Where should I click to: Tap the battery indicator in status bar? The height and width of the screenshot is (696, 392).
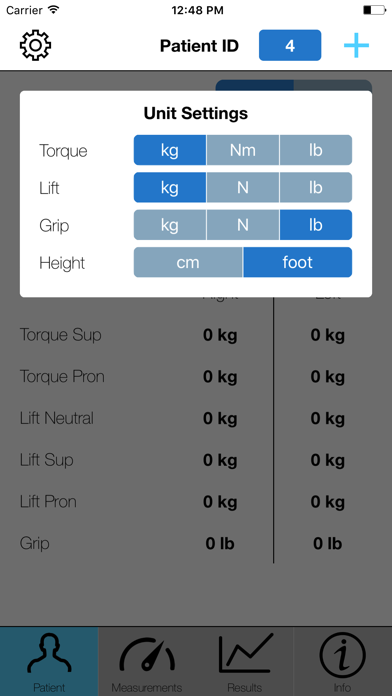click(374, 10)
